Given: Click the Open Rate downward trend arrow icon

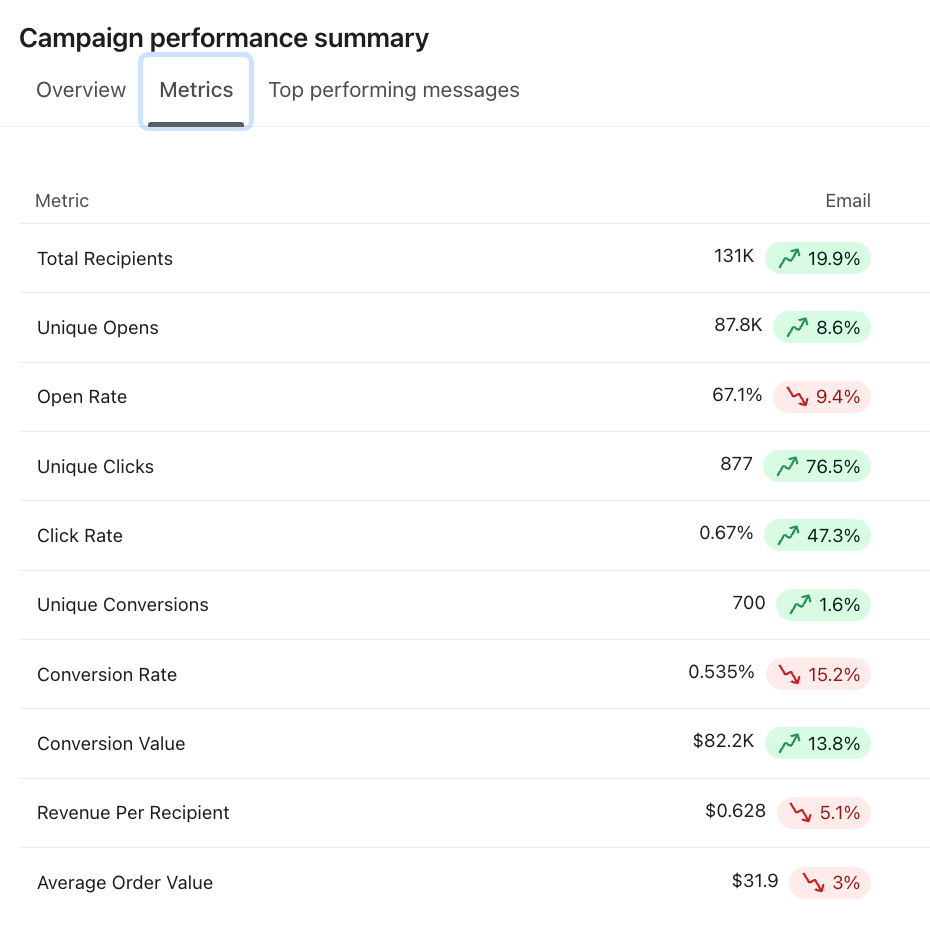Looking at the screenshot, I should 797,397.
